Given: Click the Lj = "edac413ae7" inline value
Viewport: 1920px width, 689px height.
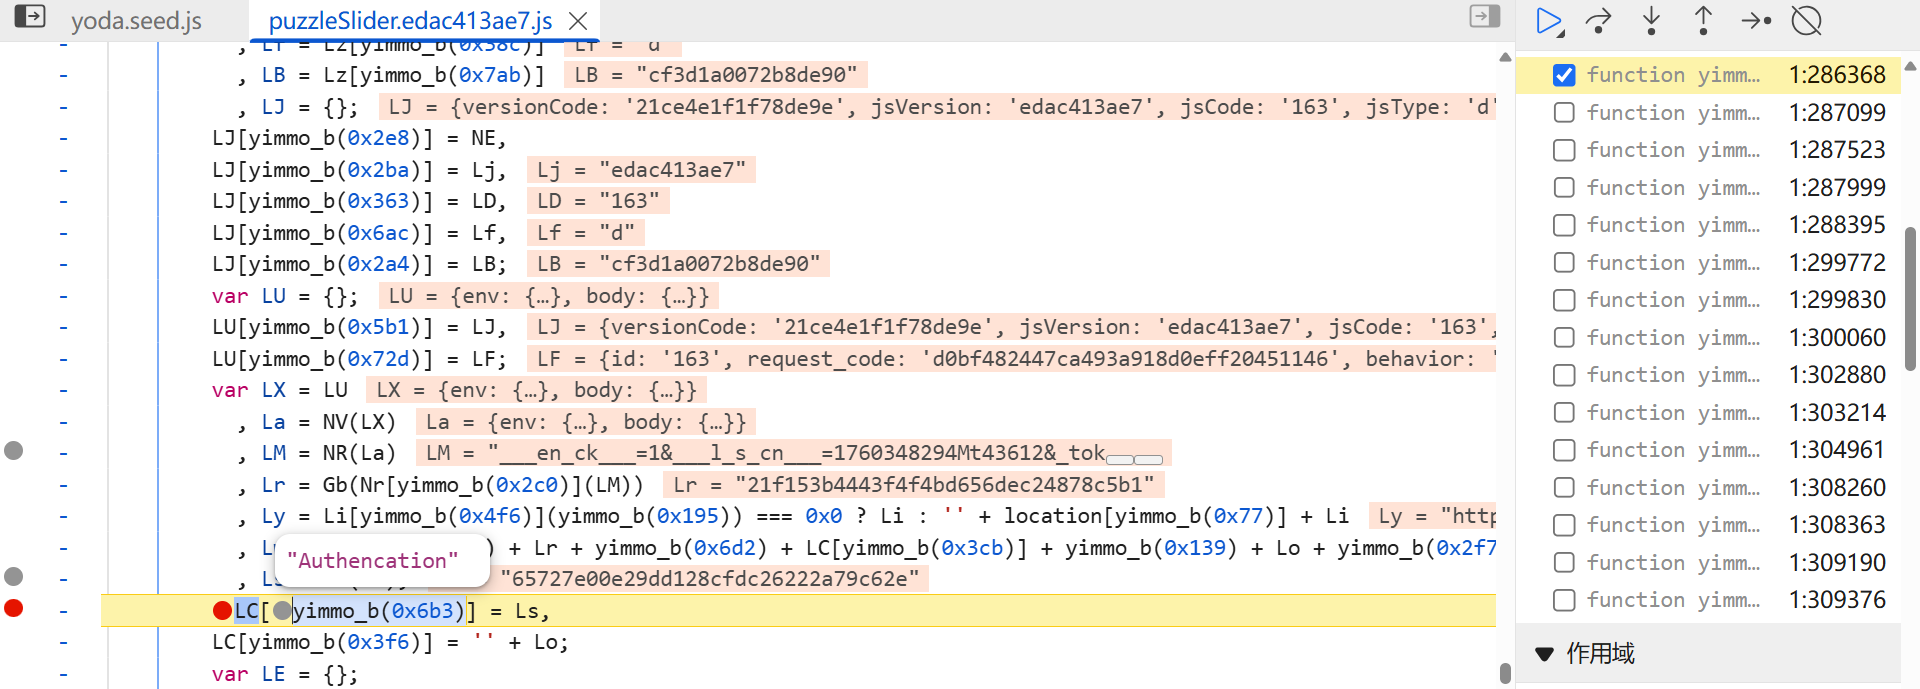Looking at the screenshot, I should (x=641, y=170).
